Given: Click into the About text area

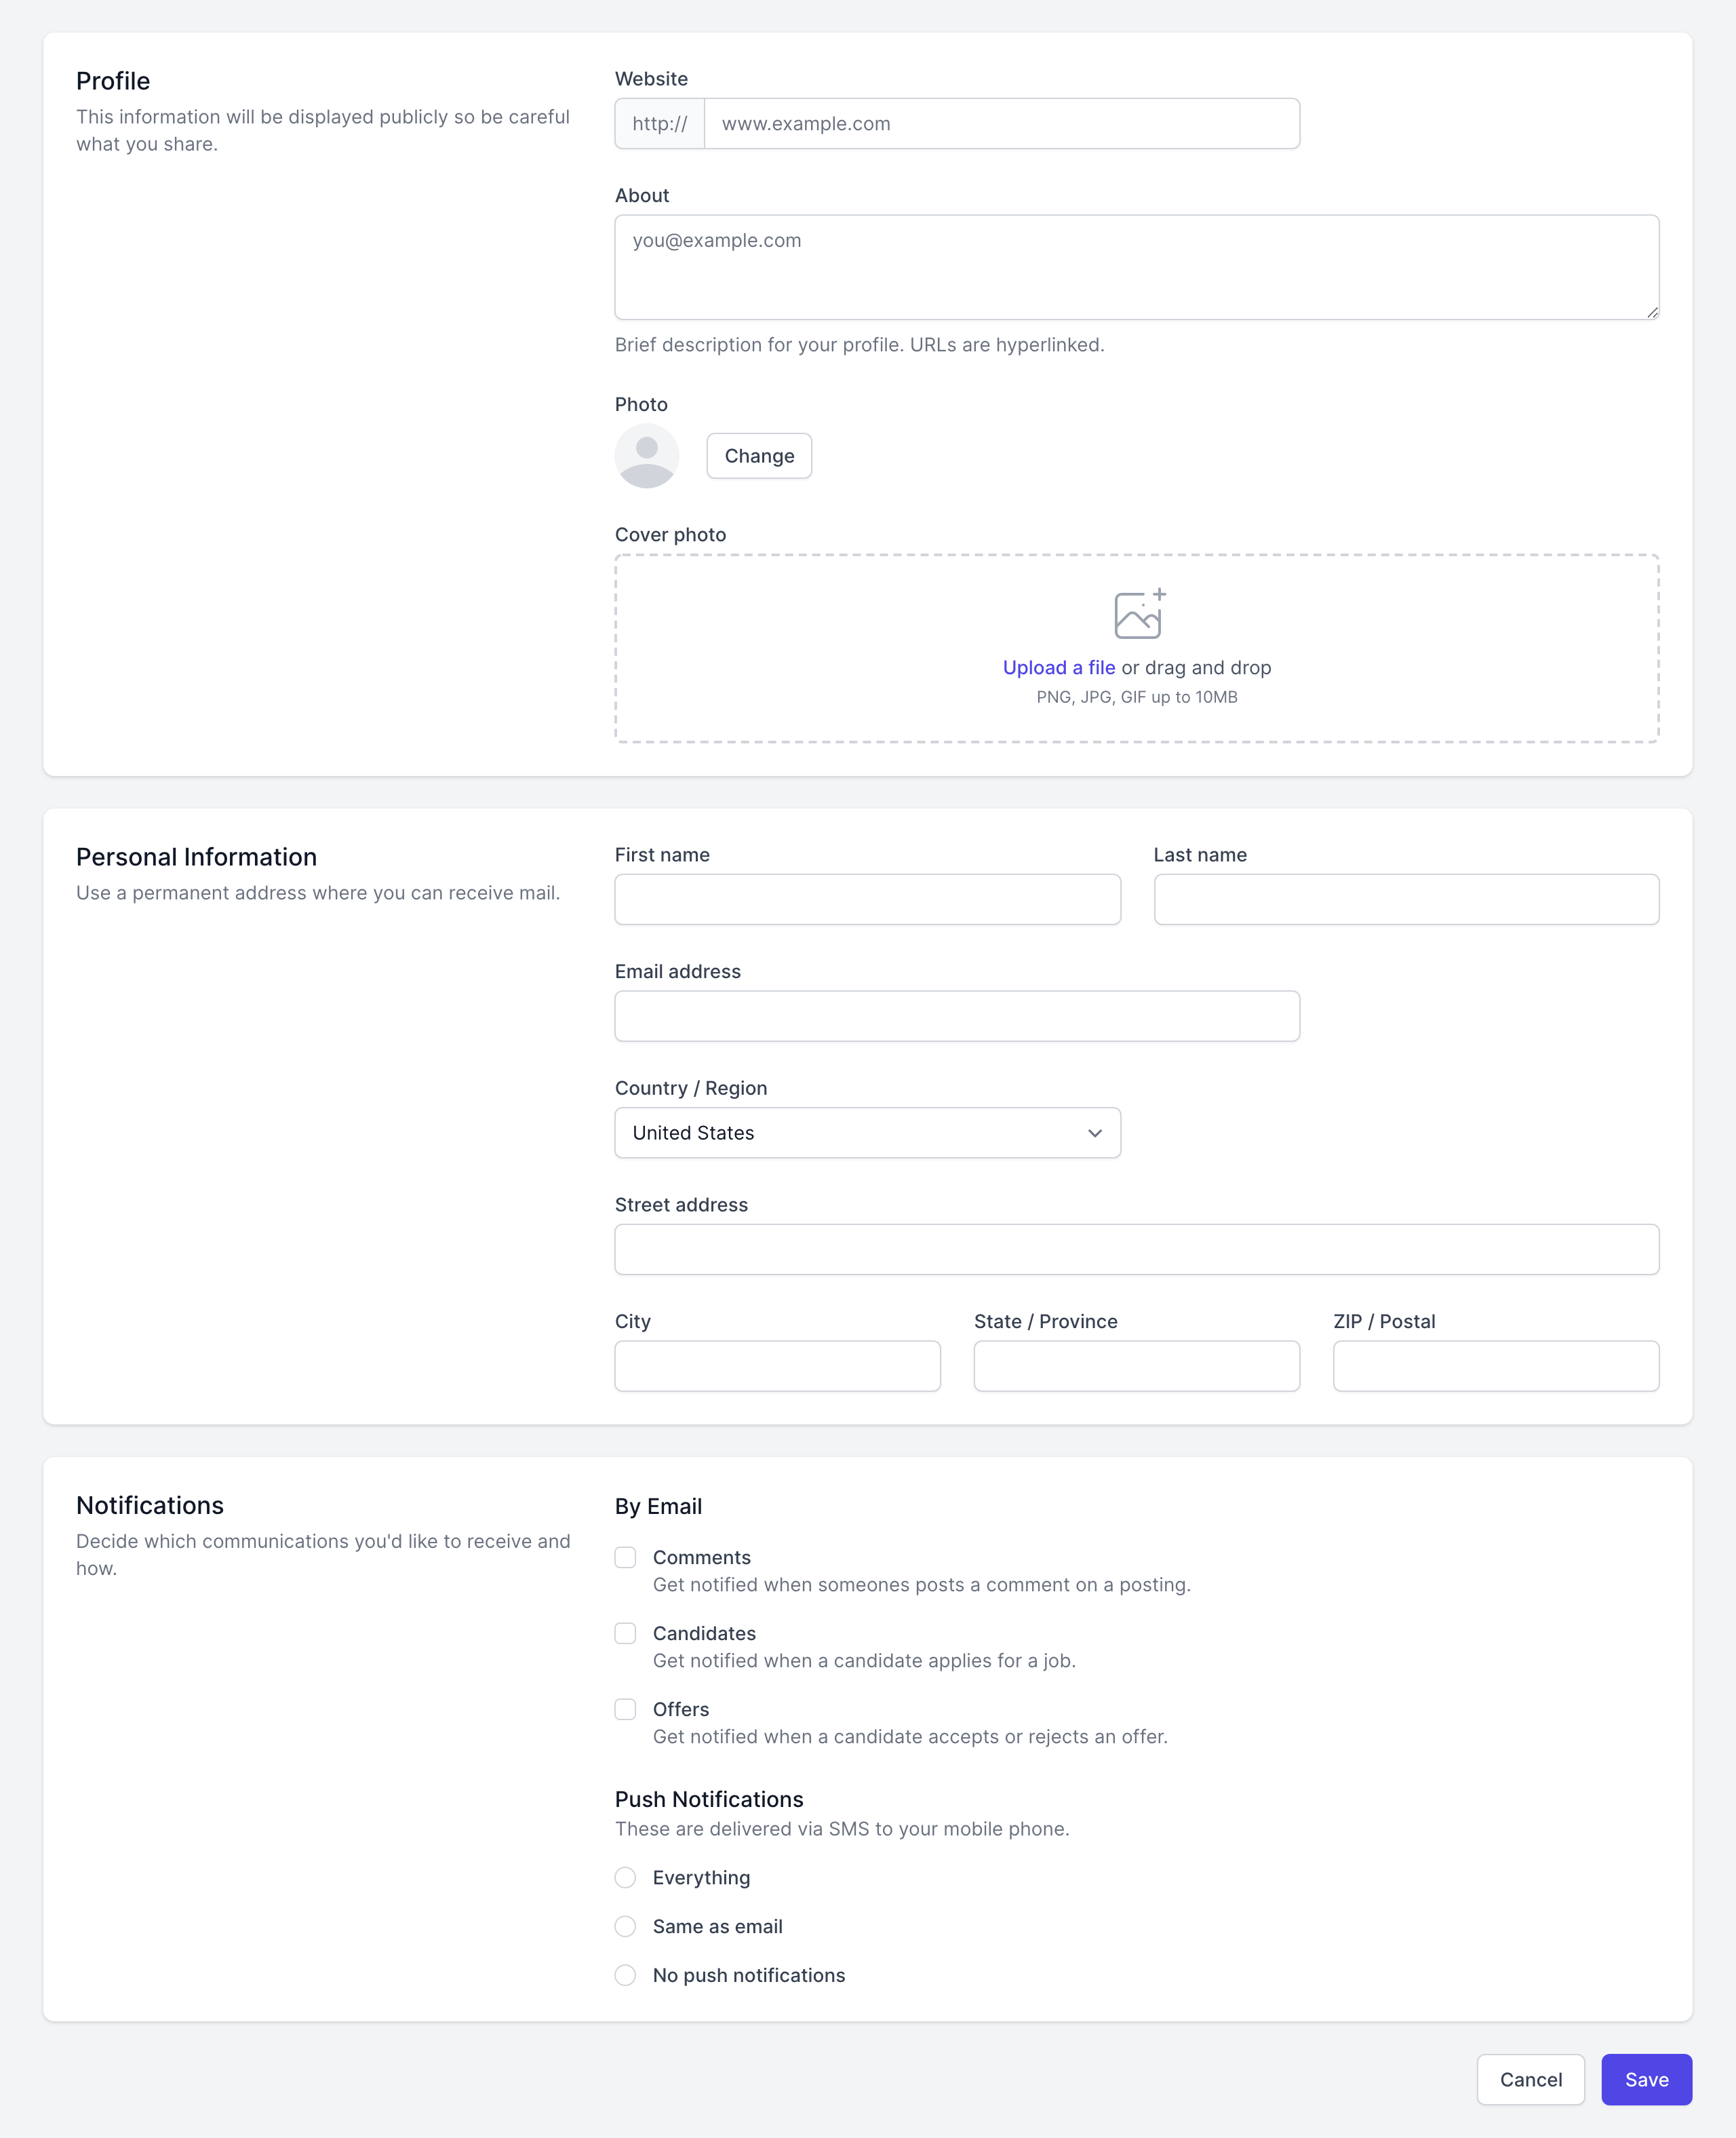Looking at the screenshot, I should pos(1136,267).
